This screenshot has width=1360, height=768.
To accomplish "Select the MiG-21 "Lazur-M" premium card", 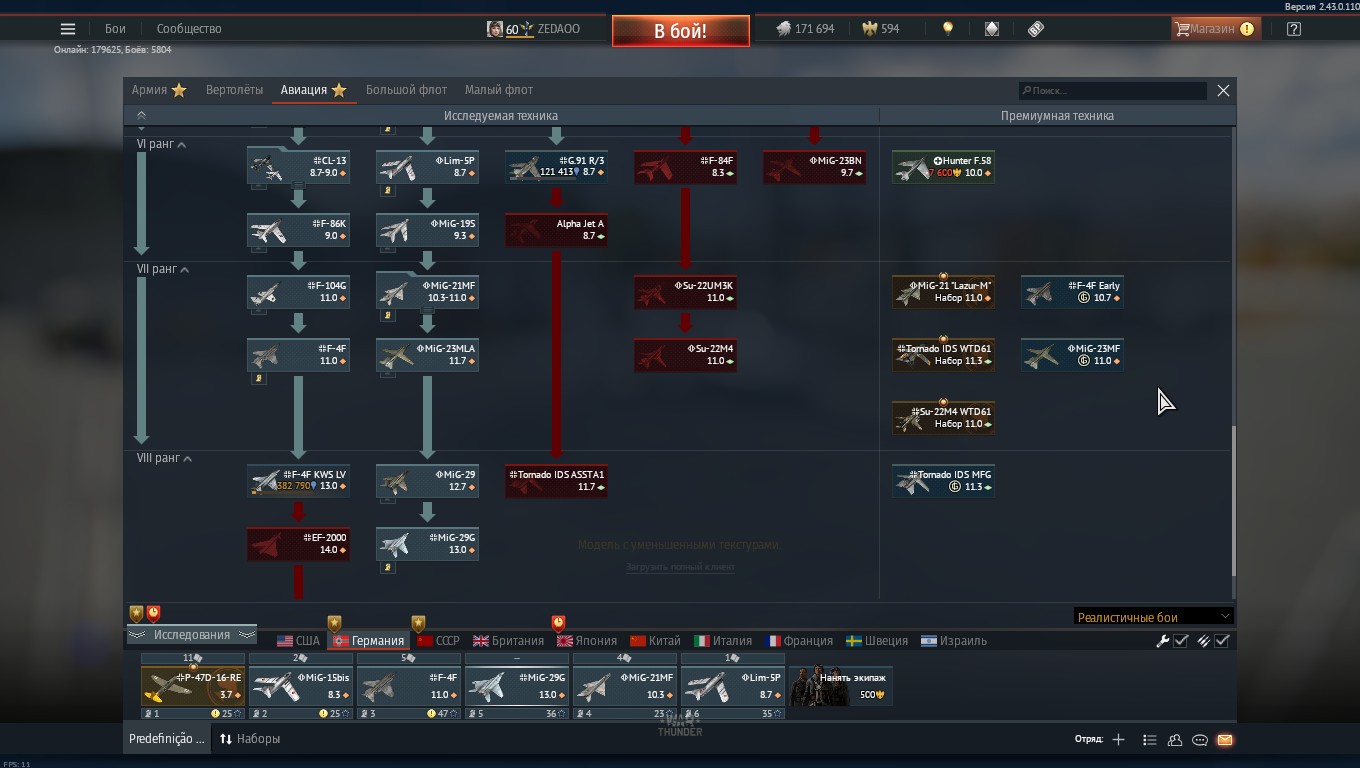I will pos(943,292).
